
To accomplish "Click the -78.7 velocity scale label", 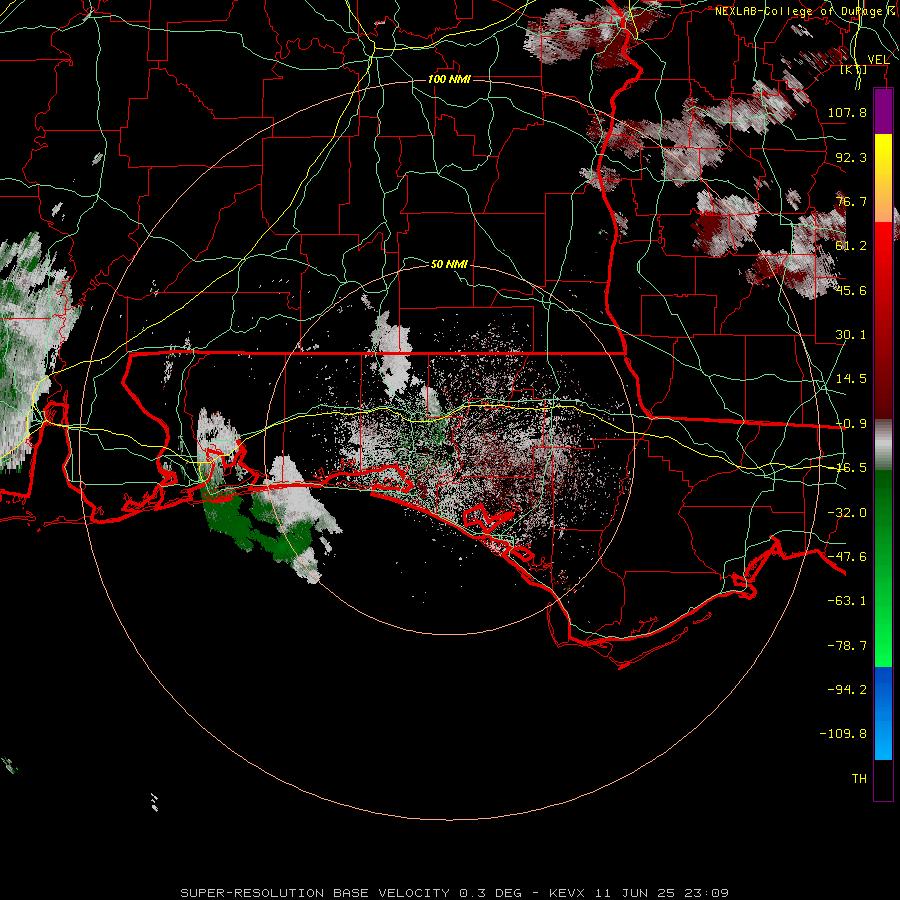I will point(847,646).
